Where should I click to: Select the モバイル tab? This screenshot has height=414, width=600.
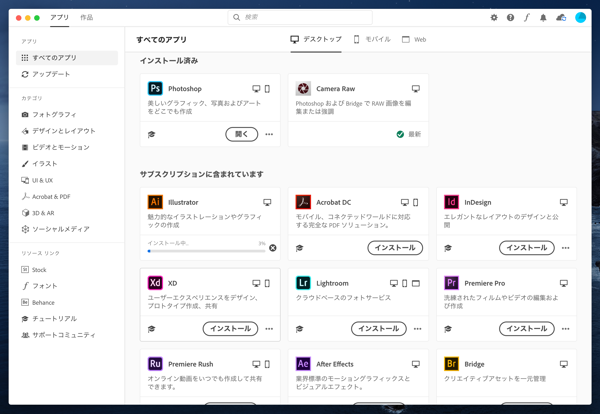click(372, 39)
